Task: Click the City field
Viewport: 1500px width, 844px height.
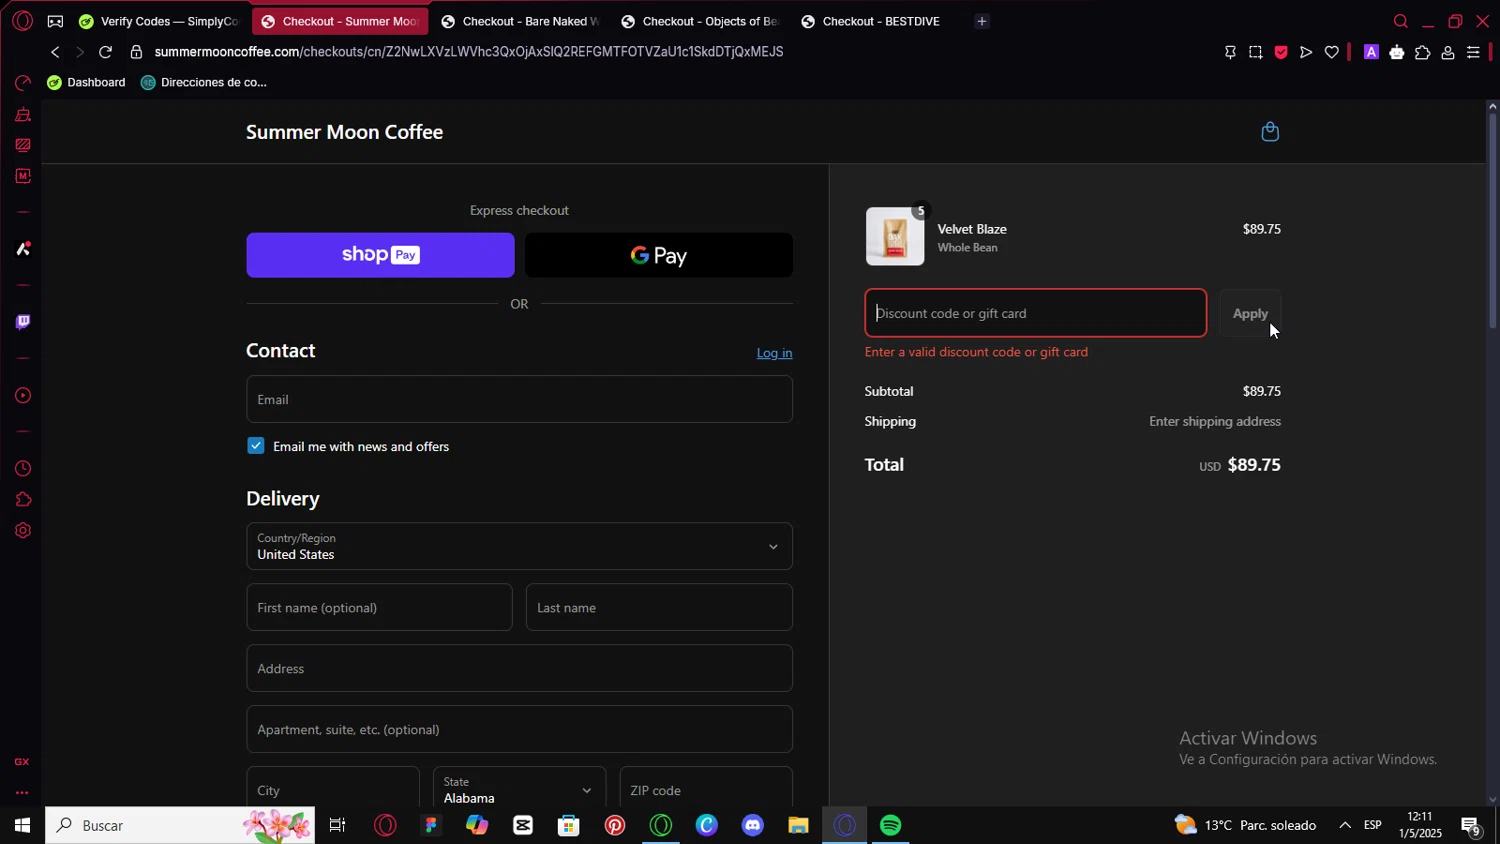Action: tap(333, 789)
